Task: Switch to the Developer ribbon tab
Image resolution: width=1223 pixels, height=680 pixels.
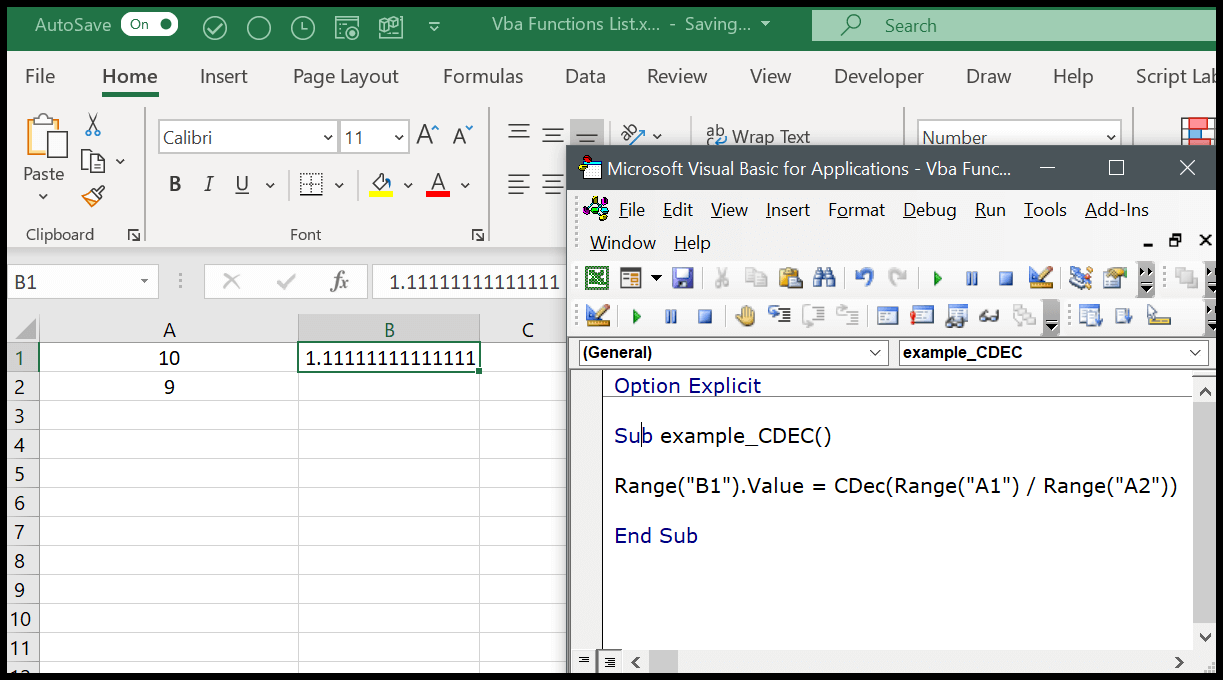Action: coord(879,76)
